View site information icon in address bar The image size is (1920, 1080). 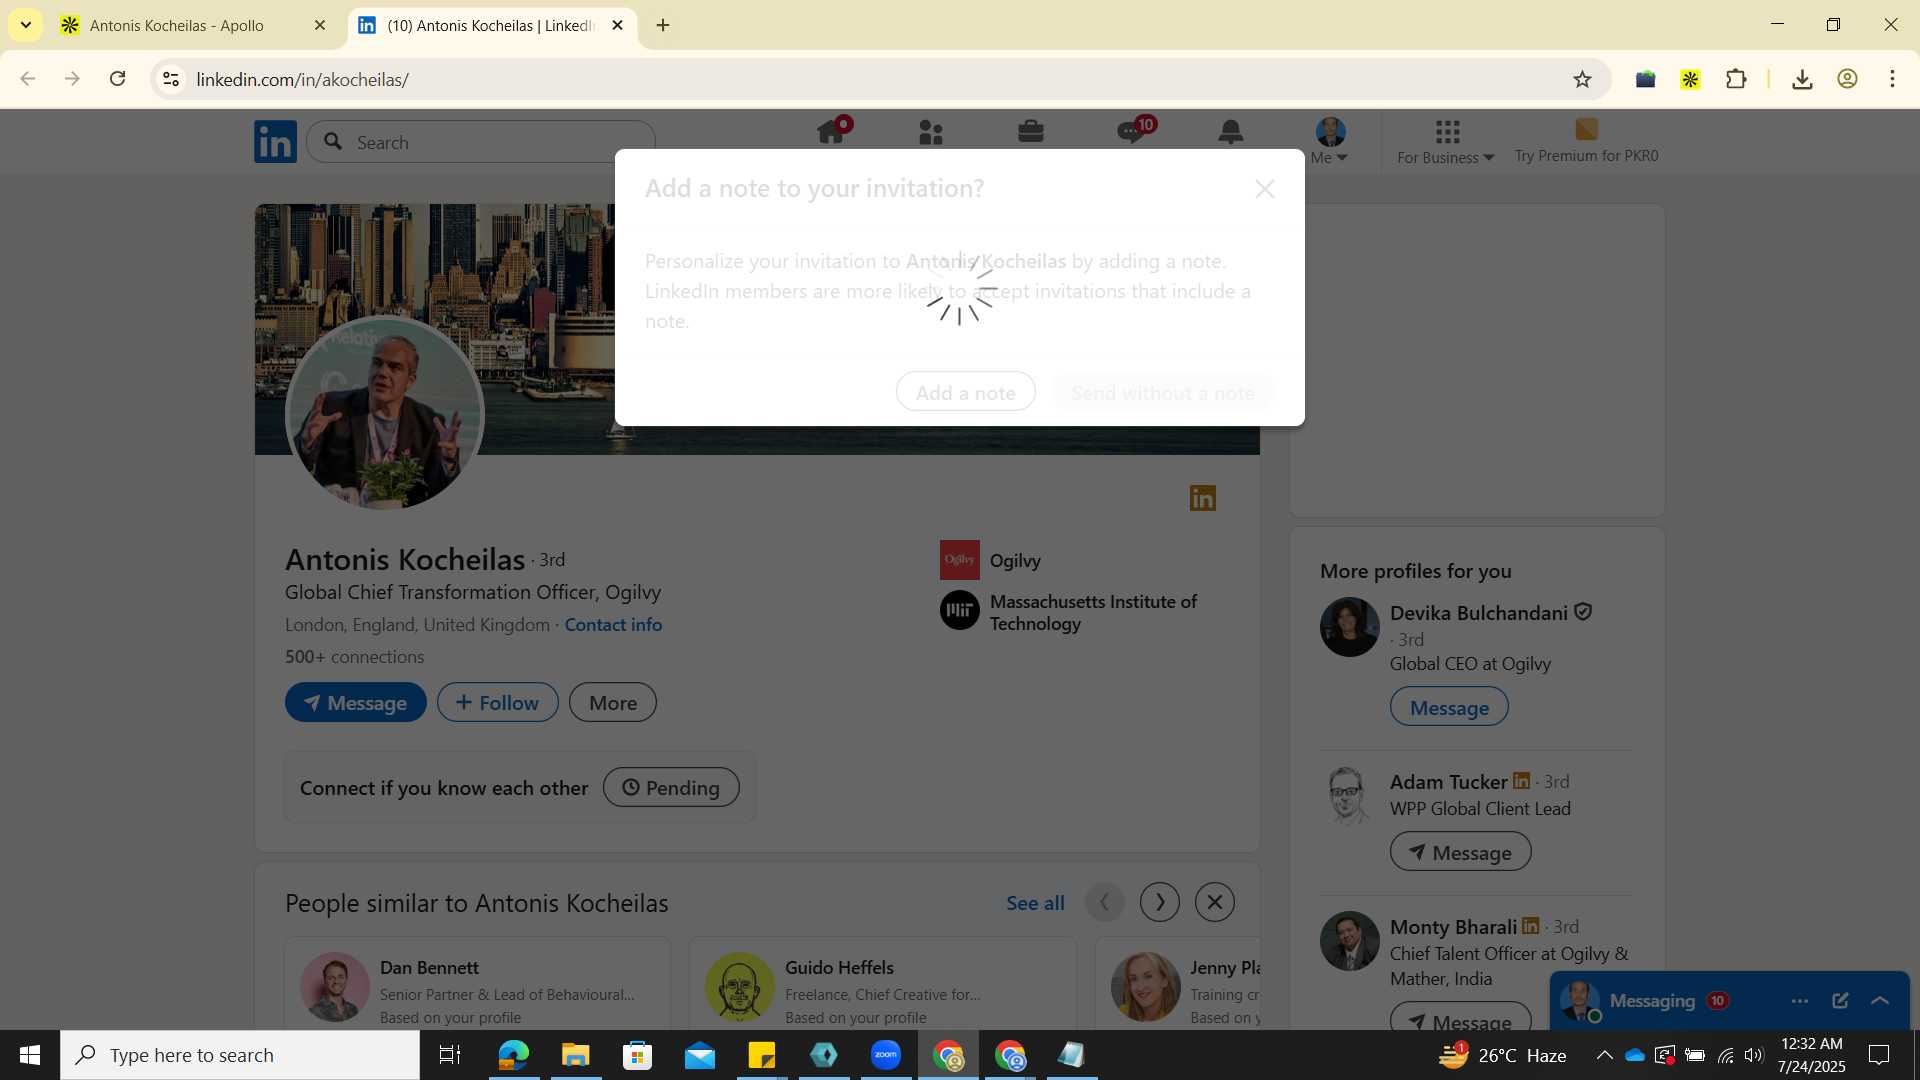[171, 79]
